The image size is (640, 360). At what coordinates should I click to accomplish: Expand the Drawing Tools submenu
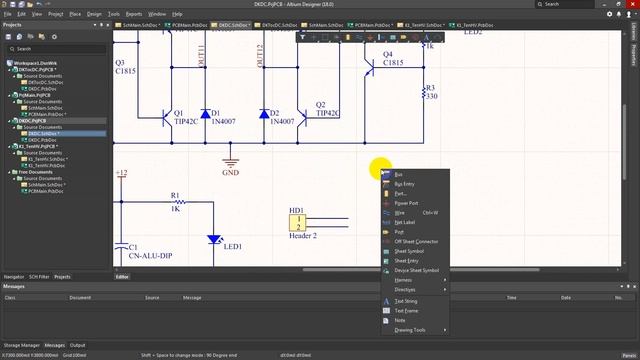tap(416, 330)
